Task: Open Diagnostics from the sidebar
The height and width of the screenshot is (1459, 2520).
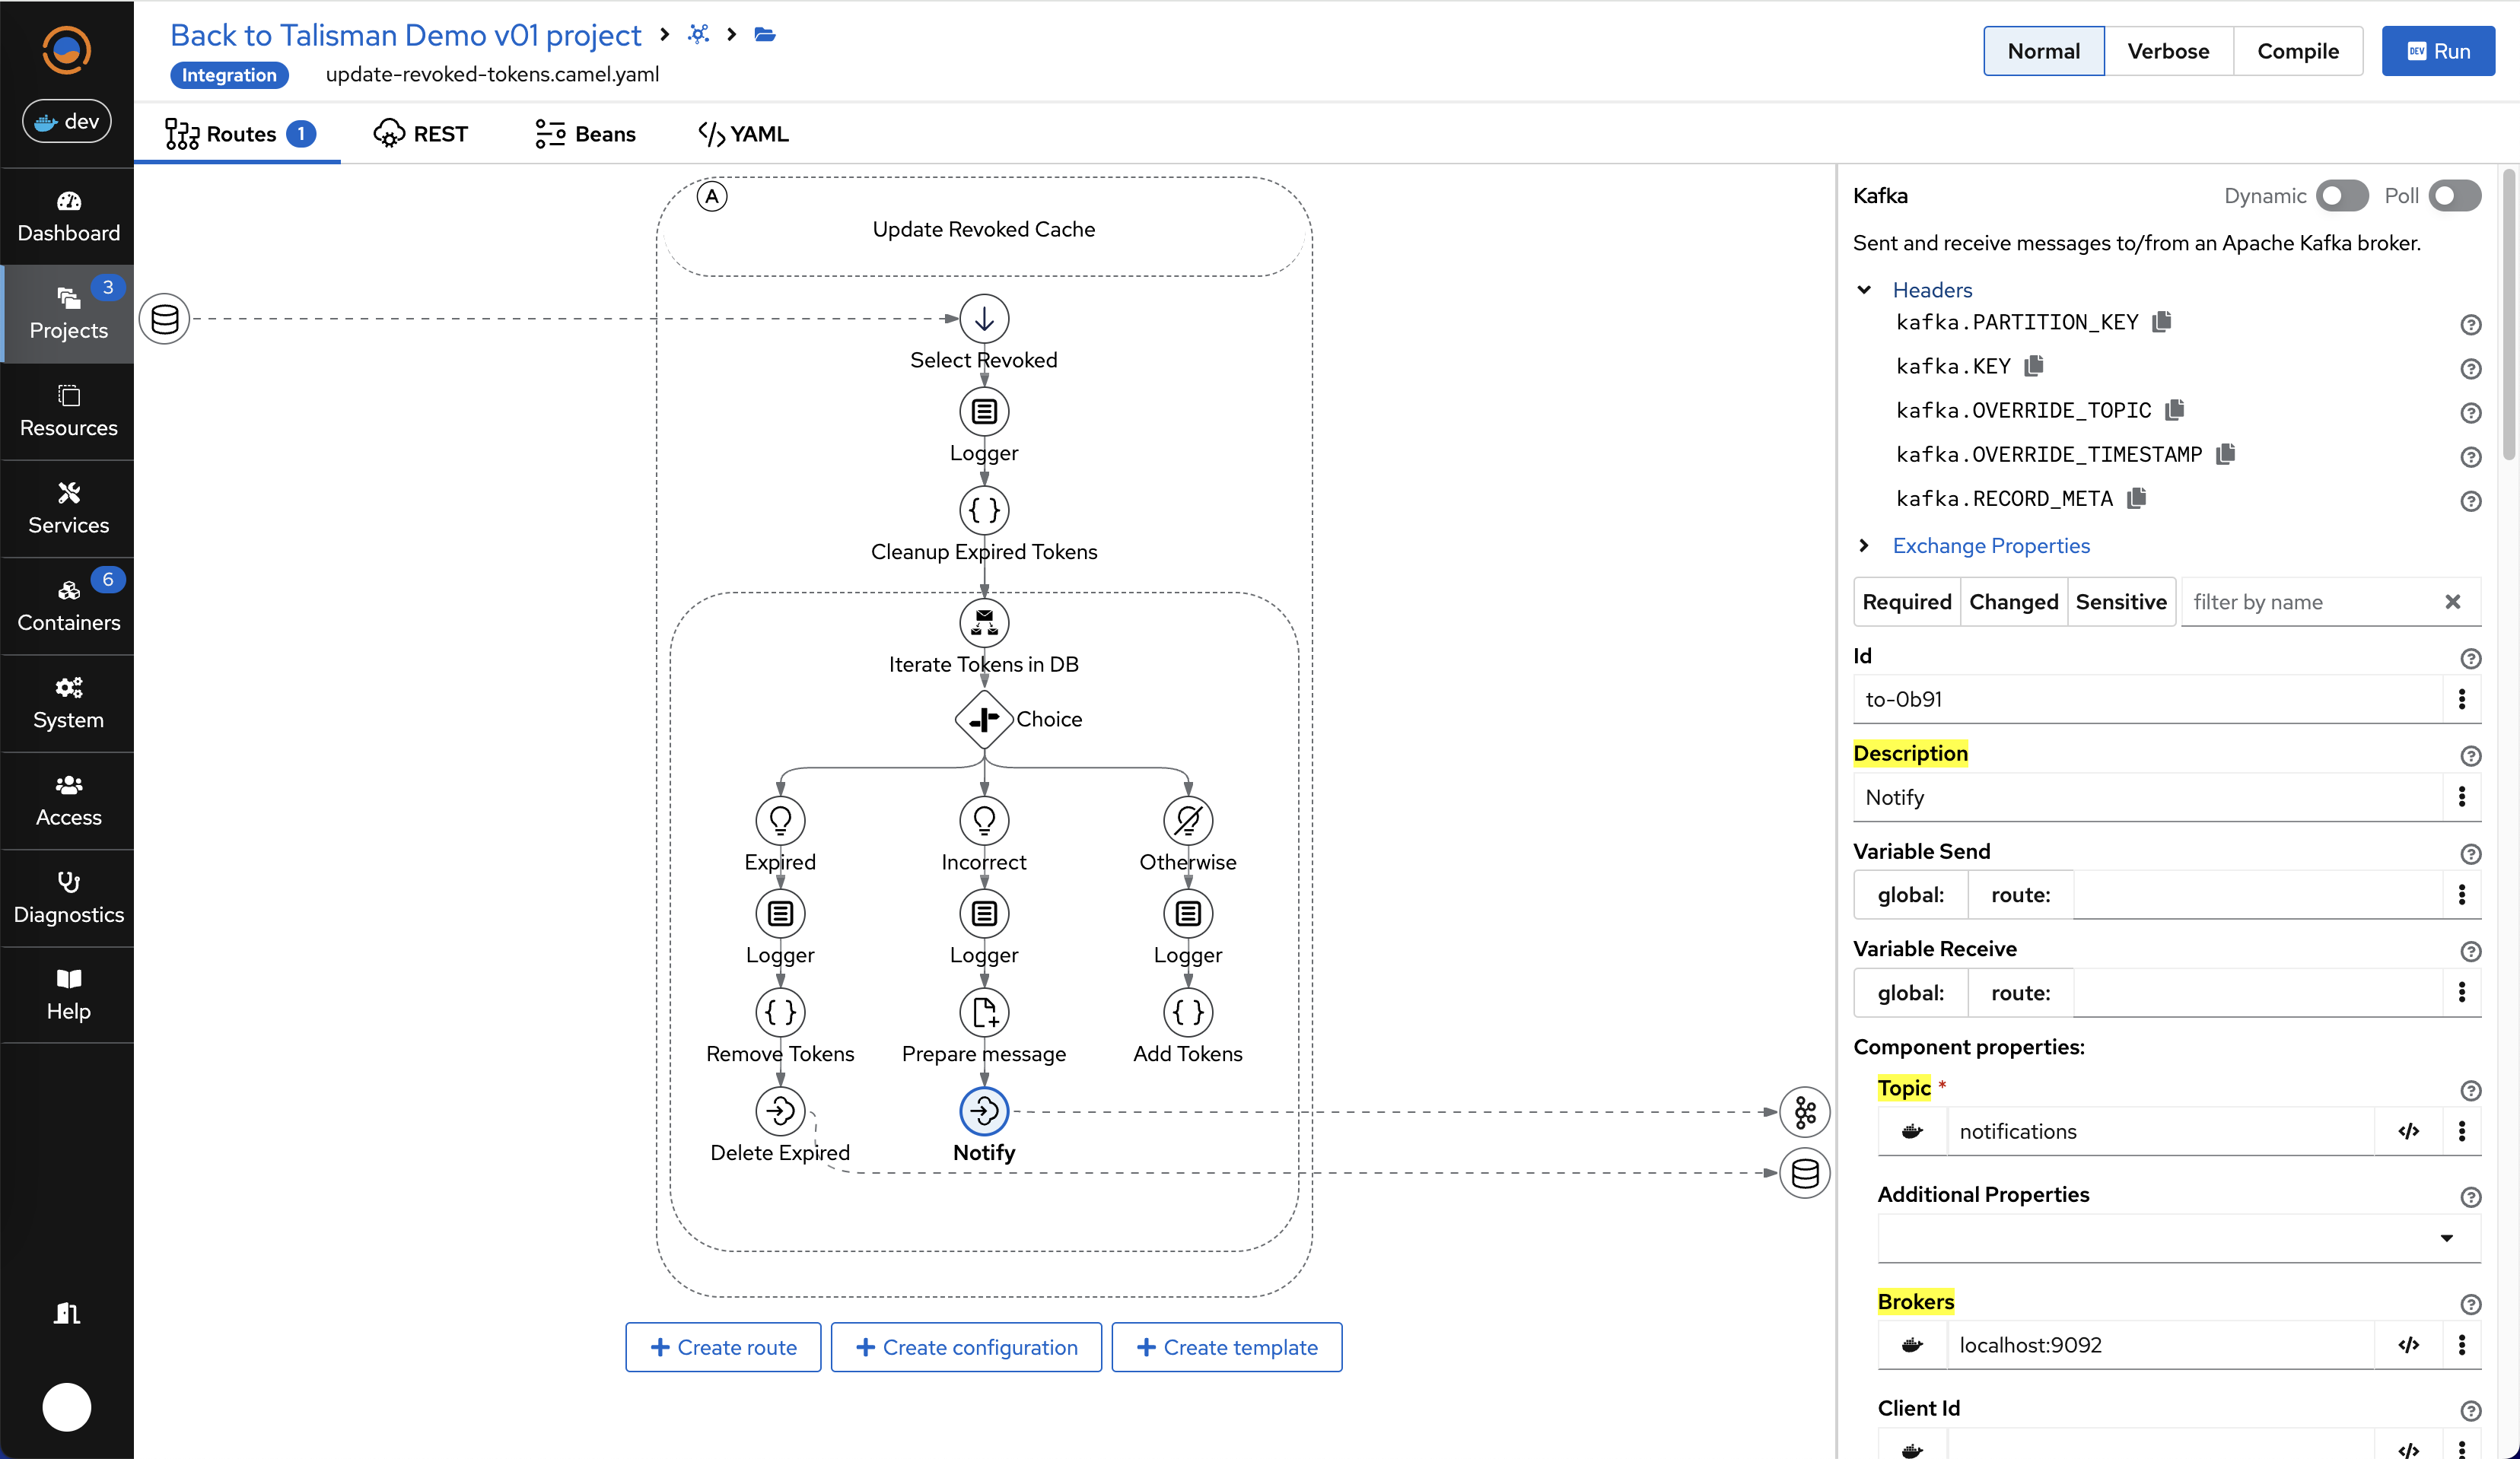Action: [x=68, y=897]
